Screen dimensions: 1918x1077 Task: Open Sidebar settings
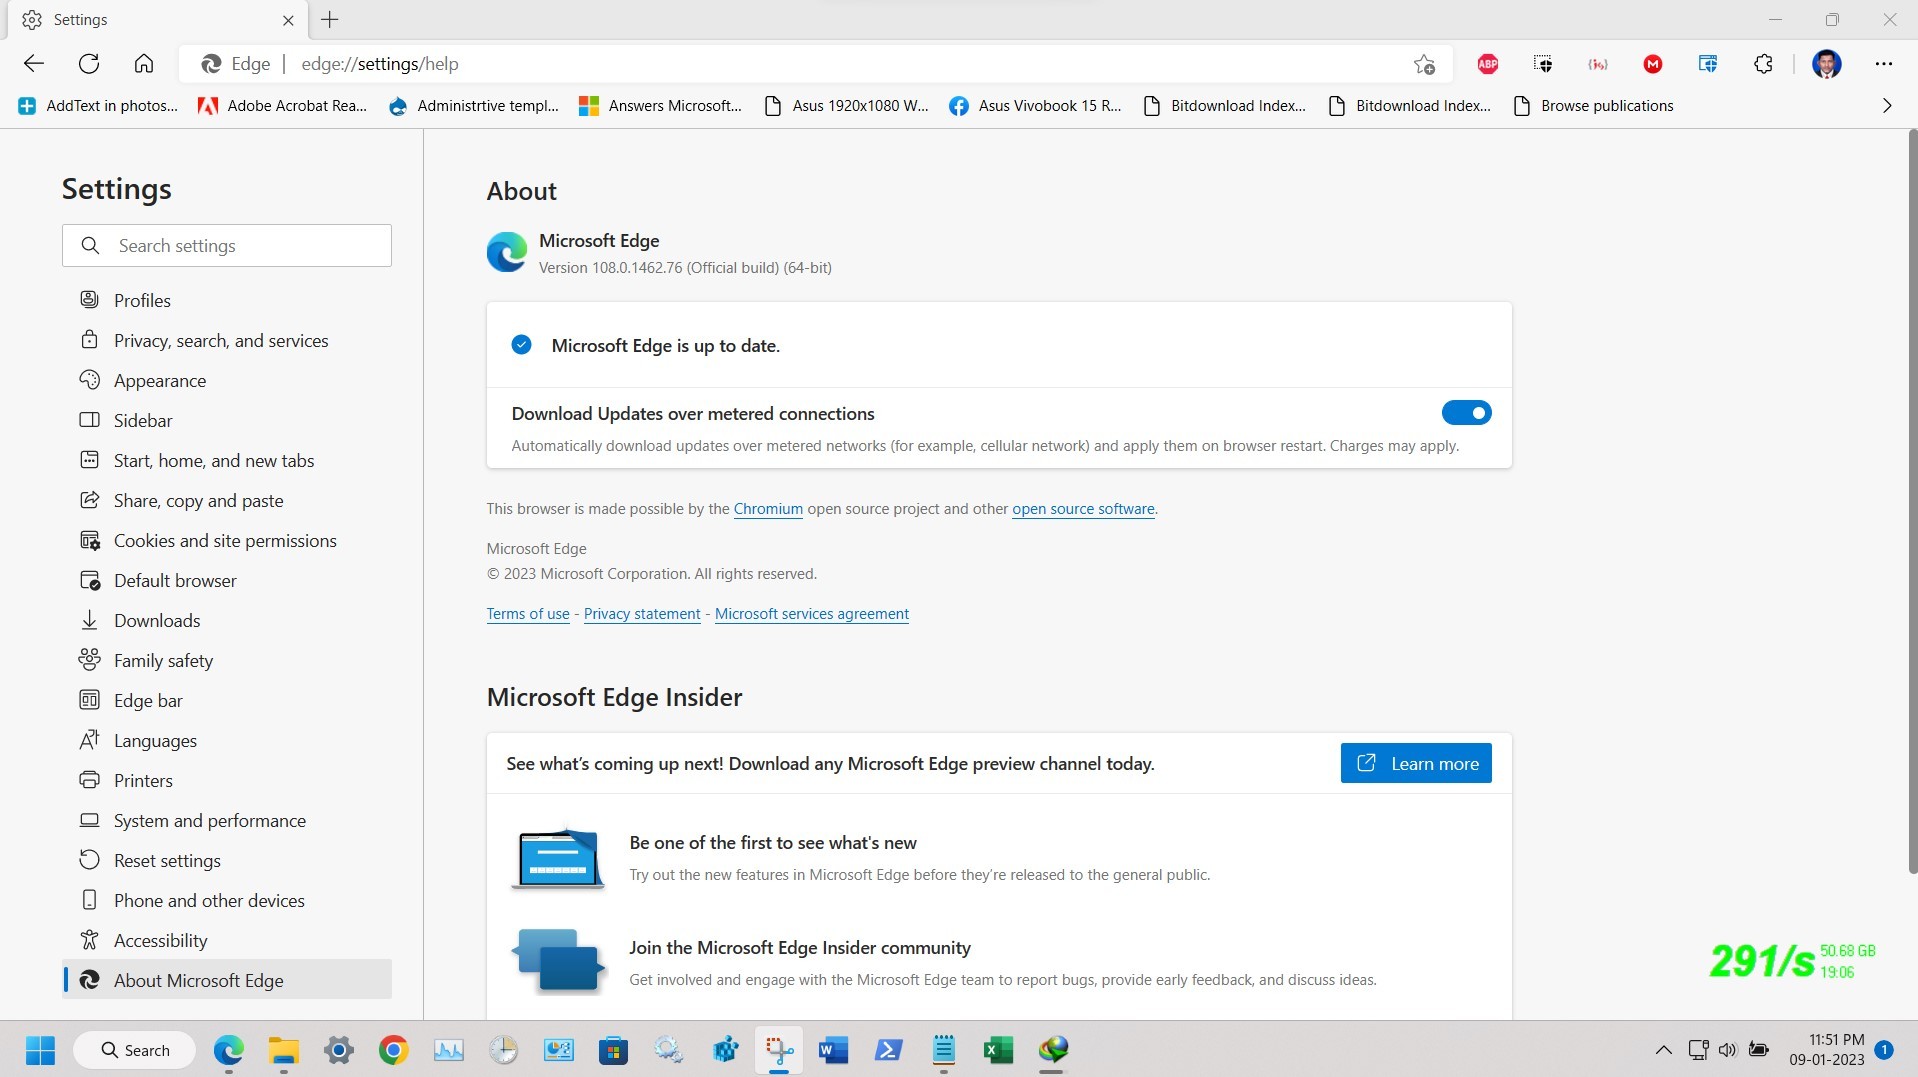pos(227,420)
